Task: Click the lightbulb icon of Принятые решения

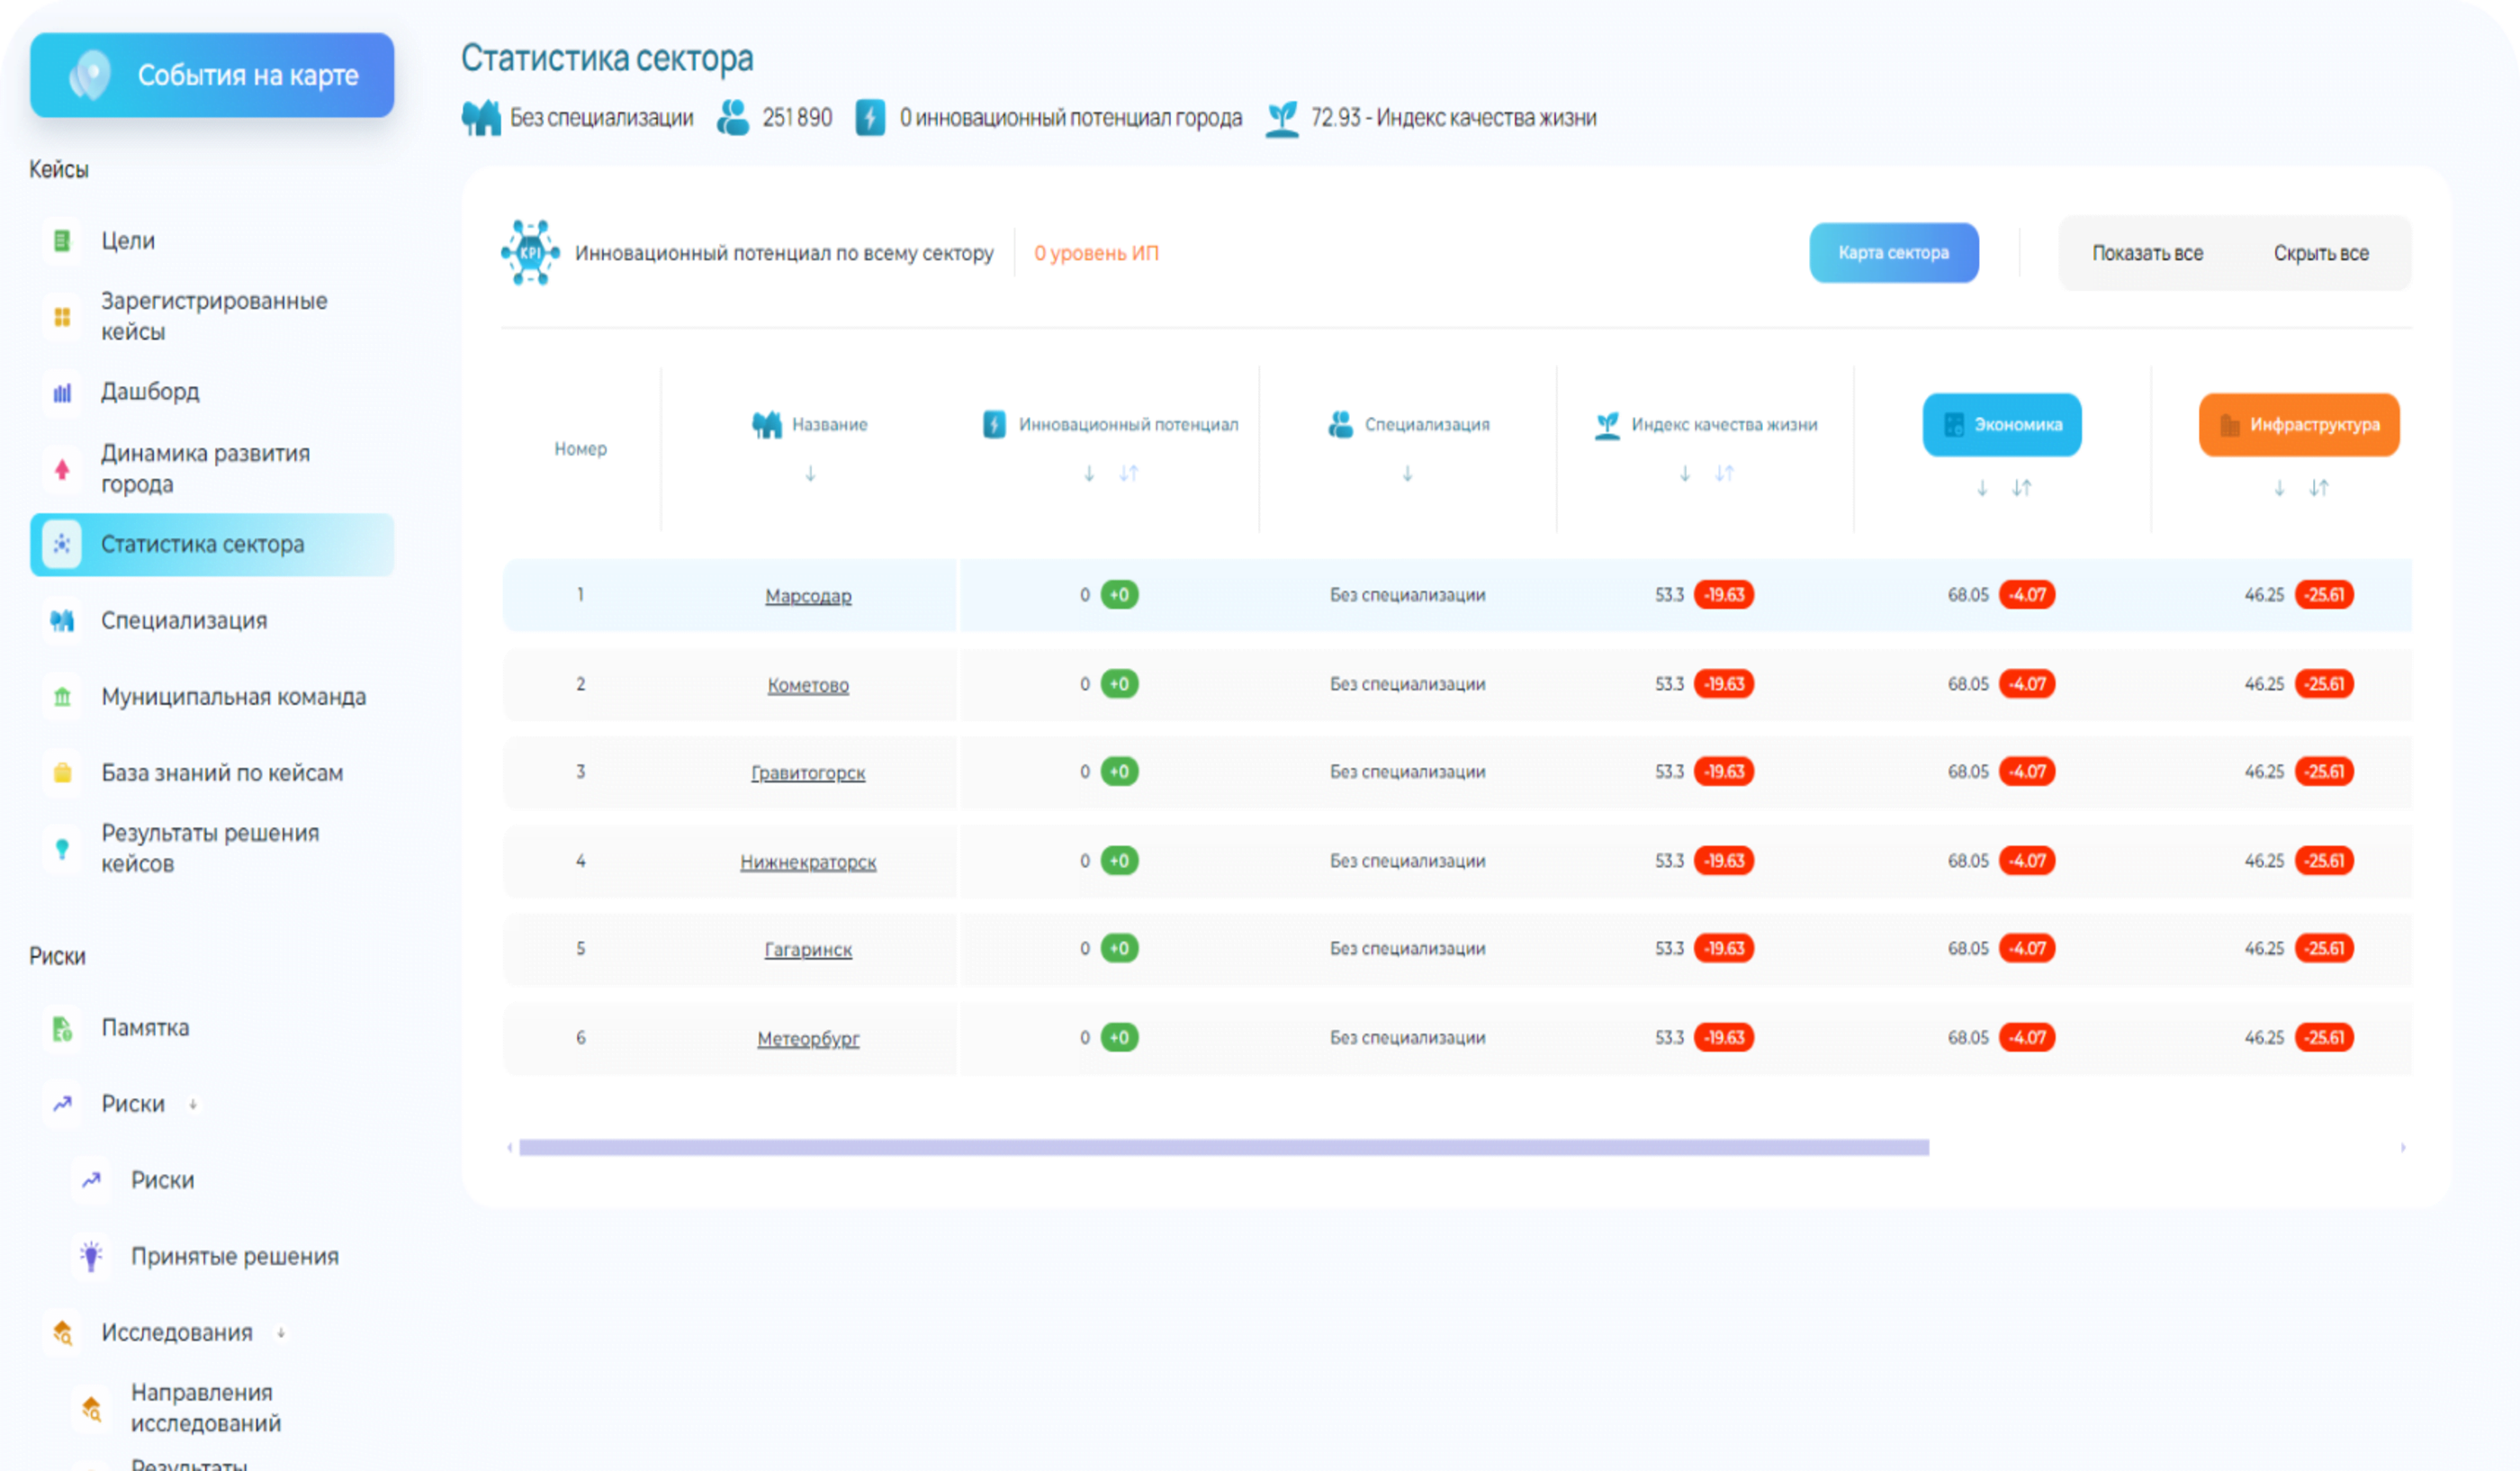Action: pyautogui.click(x=91, y=1256)
